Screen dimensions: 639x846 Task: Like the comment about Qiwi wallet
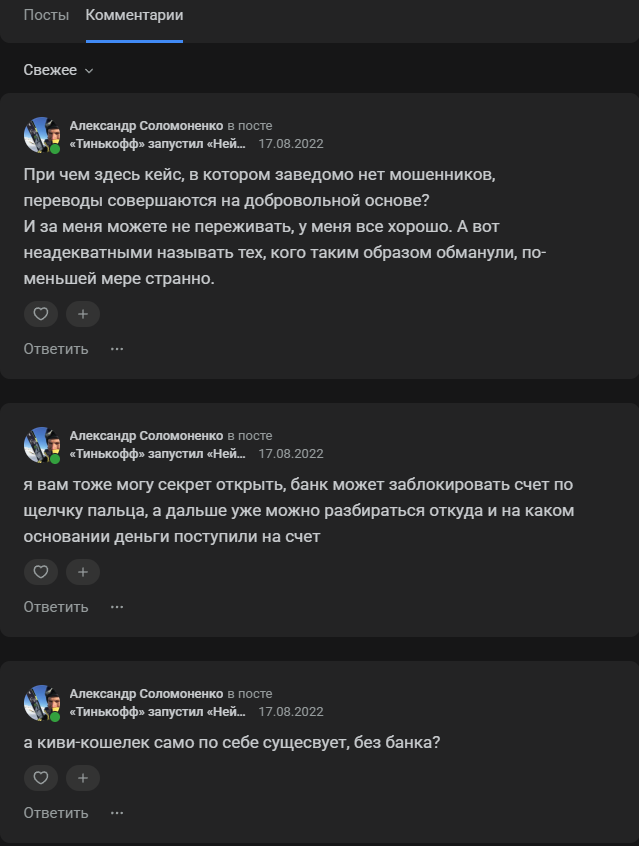coord(41,778)
